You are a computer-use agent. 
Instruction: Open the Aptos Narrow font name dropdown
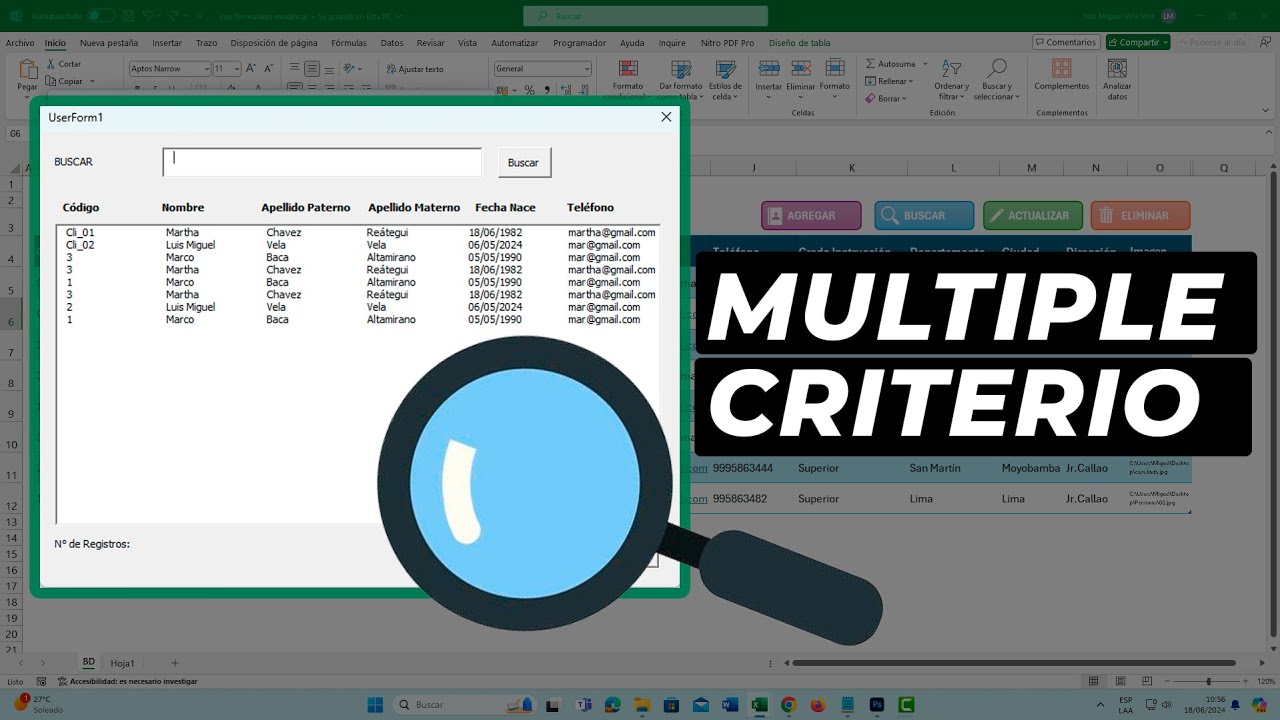(207, 69)
